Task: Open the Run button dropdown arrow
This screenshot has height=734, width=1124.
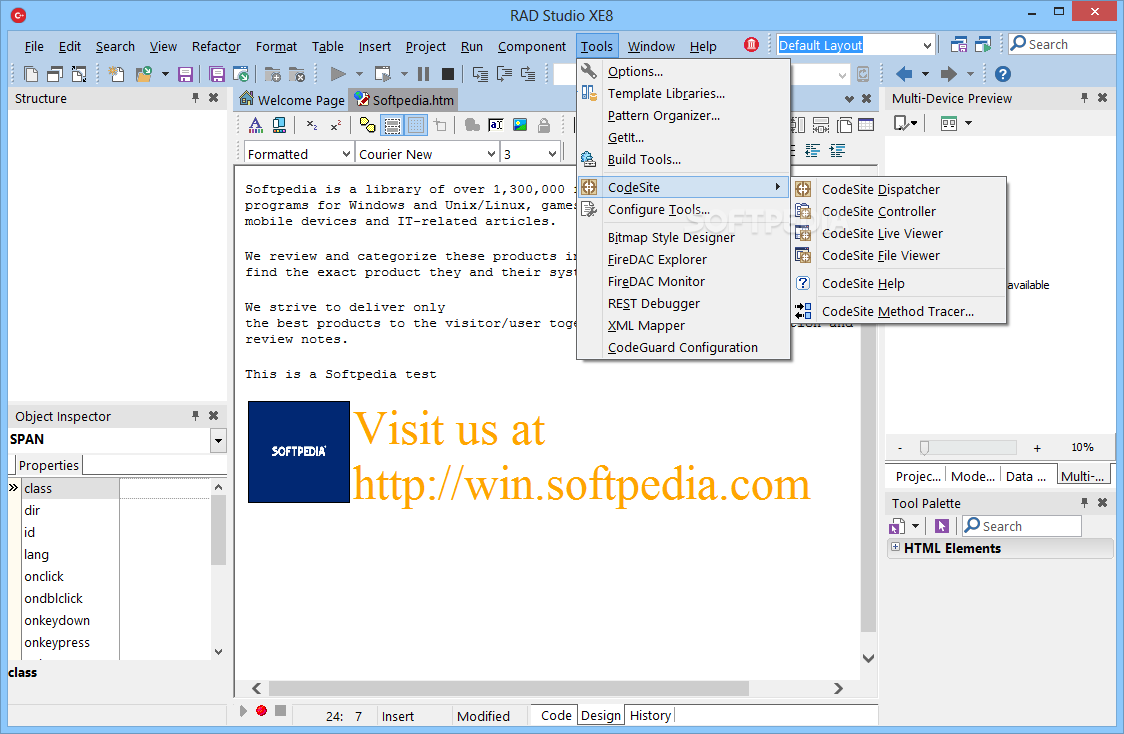Action: coord(359,74)
